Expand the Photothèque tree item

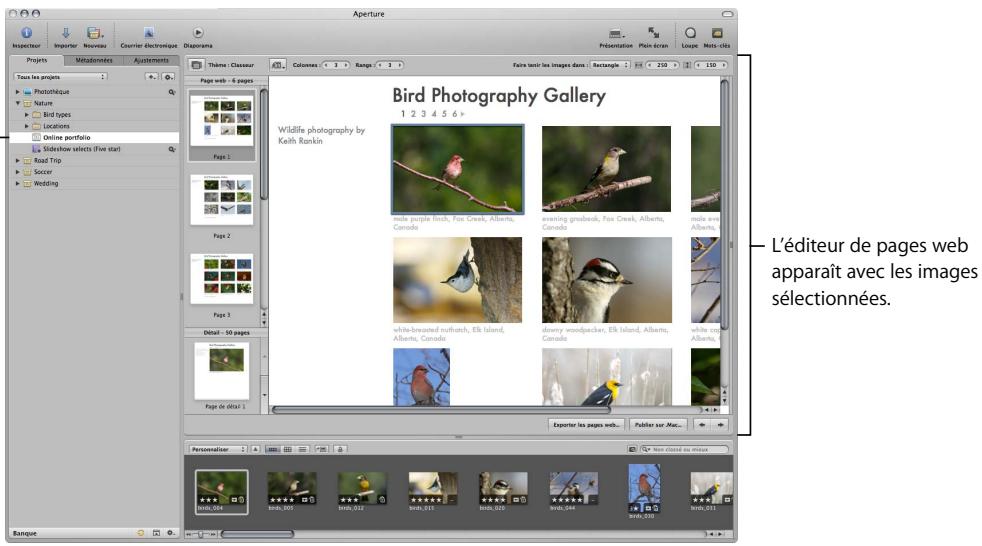18,92
